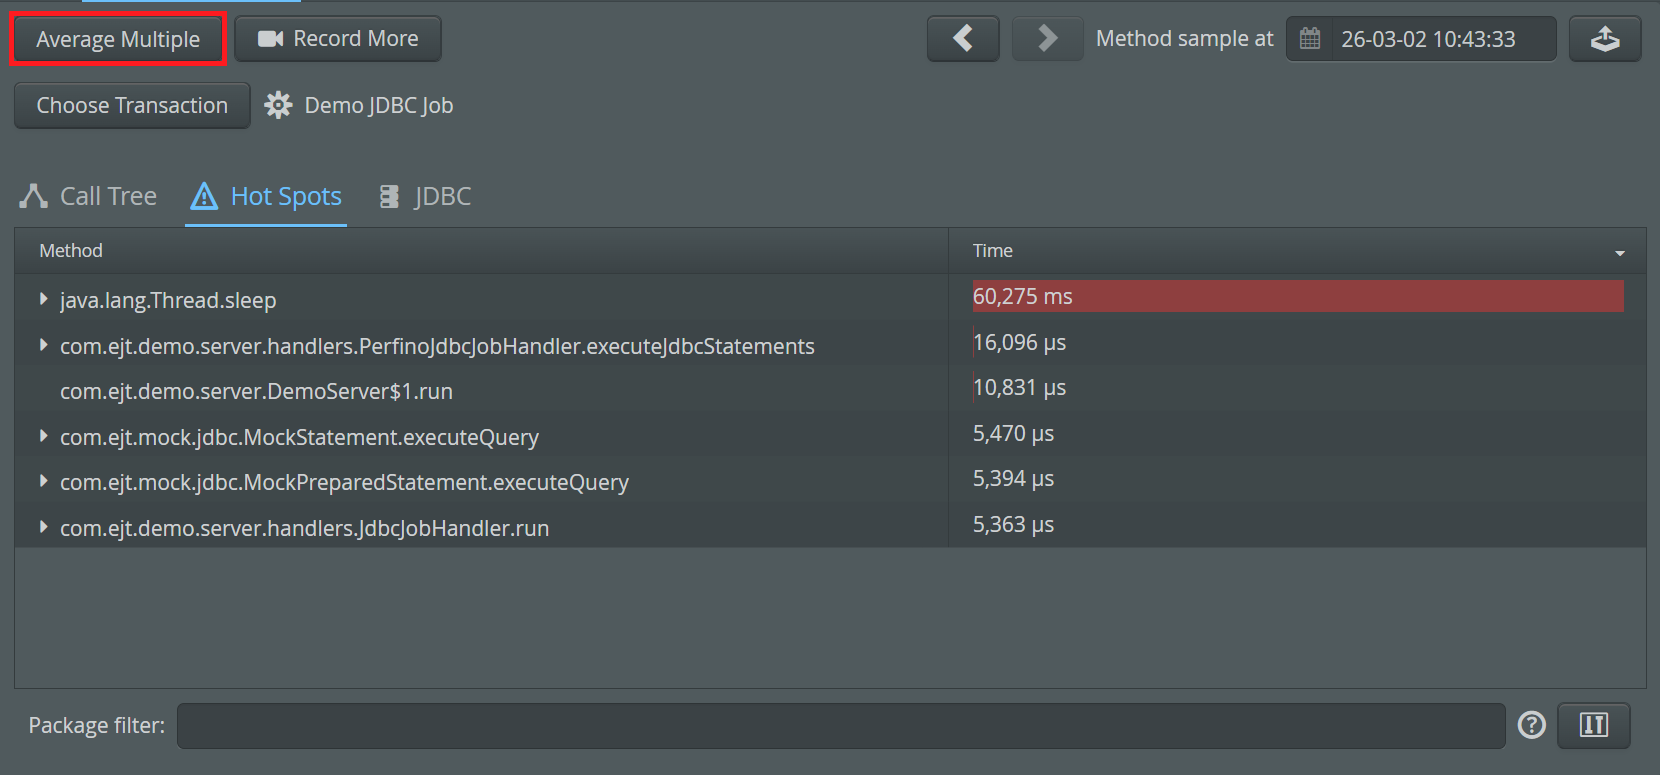Screen dimensions: 1660x775
Task: Click the Package filter text field
Action: (840, 726)
